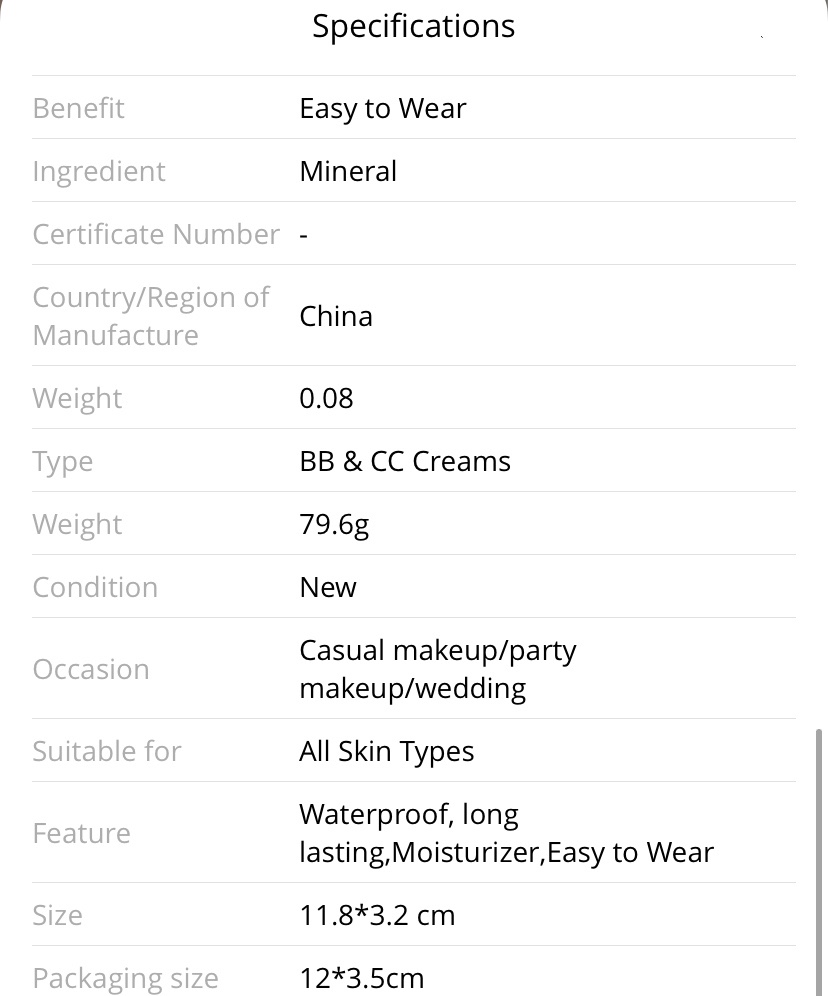Select the Ingredient 'Mineral' value
828x996 pixels.
348,171
